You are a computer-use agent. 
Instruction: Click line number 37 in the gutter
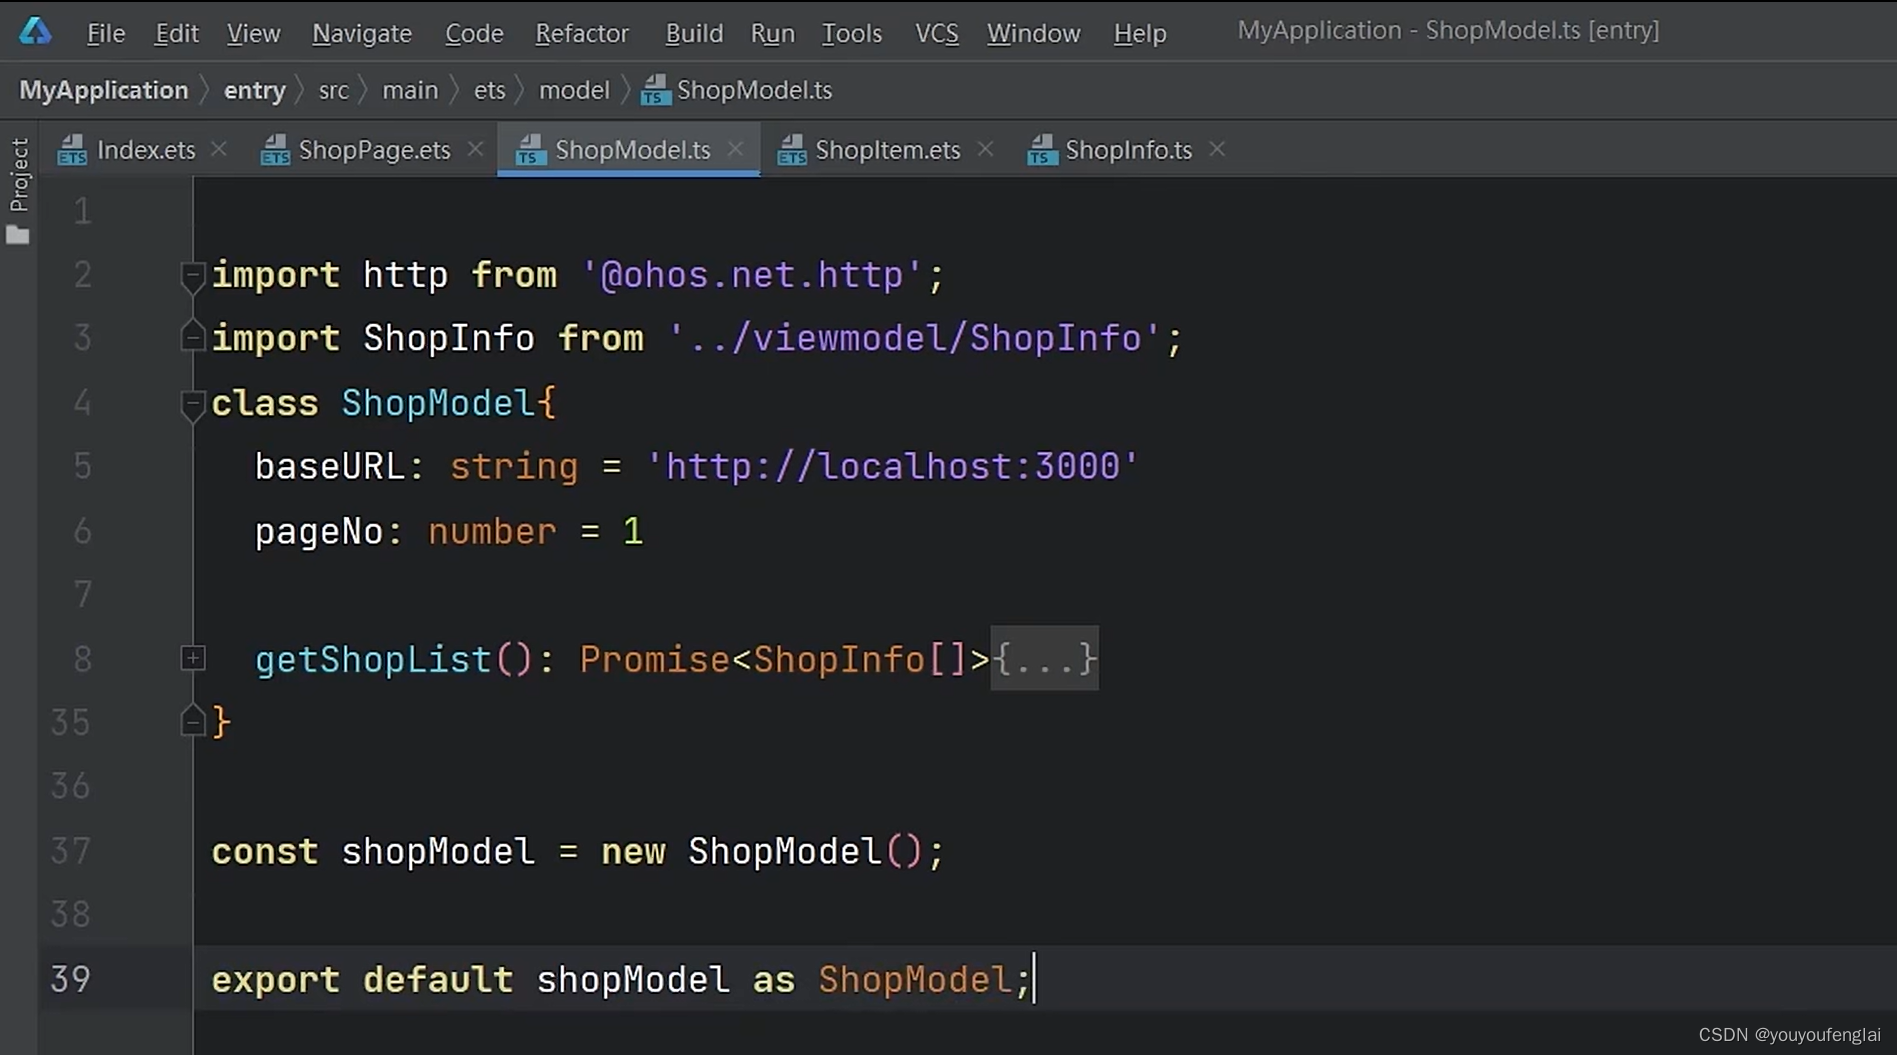point(71,850)
